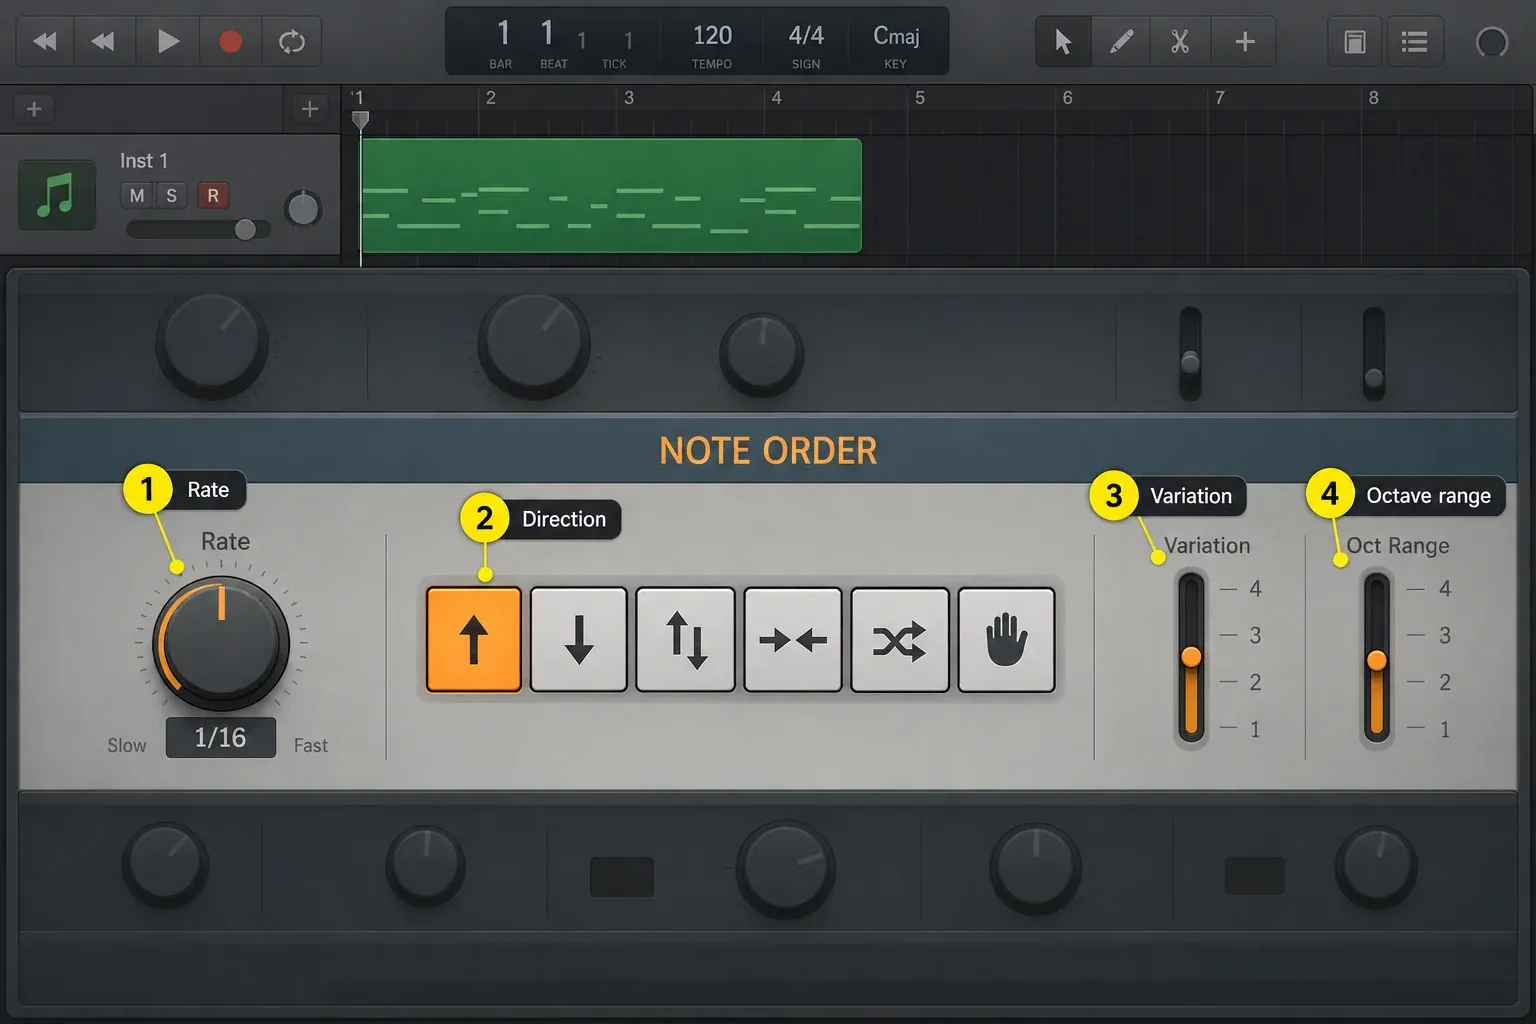The height and width of the screenshot is (1024, 1536).
Task: Click the BAR position value
Action: (504, 34)
